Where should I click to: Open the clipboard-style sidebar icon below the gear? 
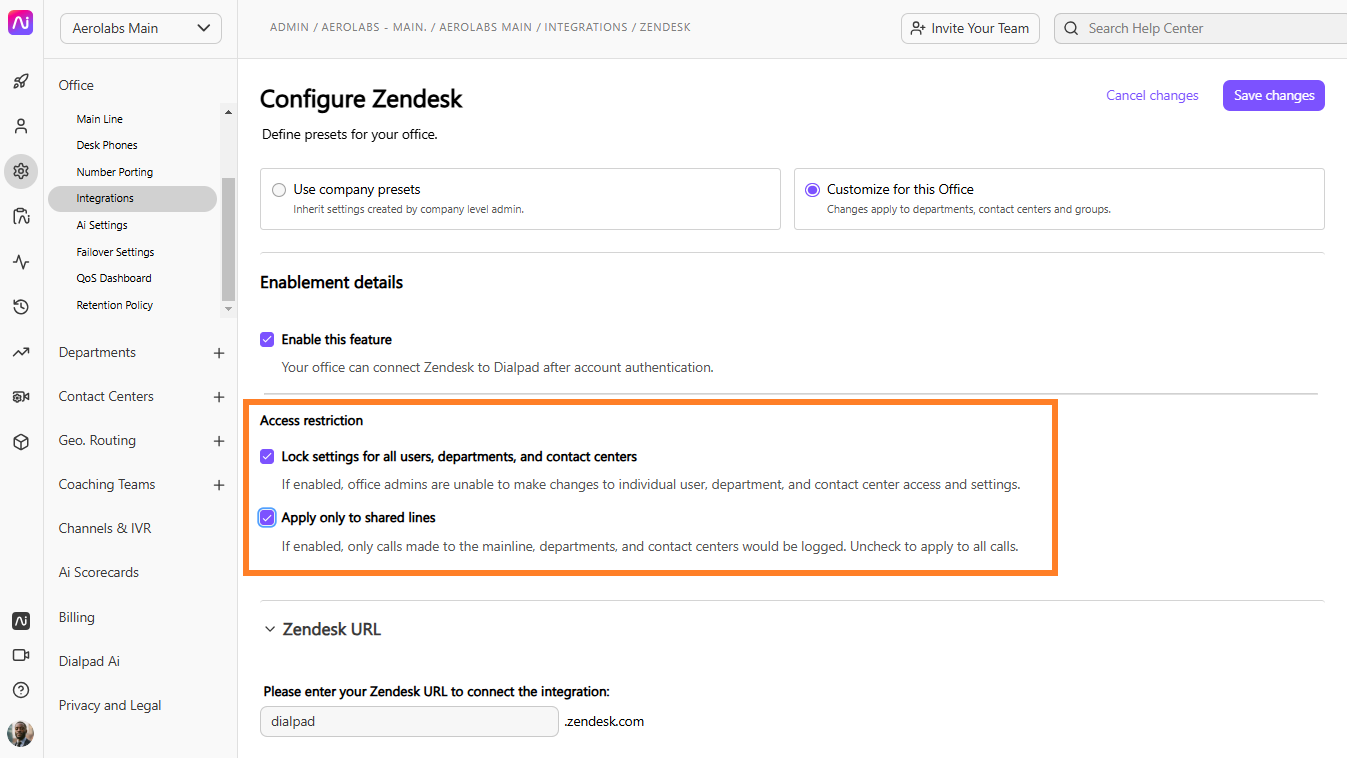(21, 216)
